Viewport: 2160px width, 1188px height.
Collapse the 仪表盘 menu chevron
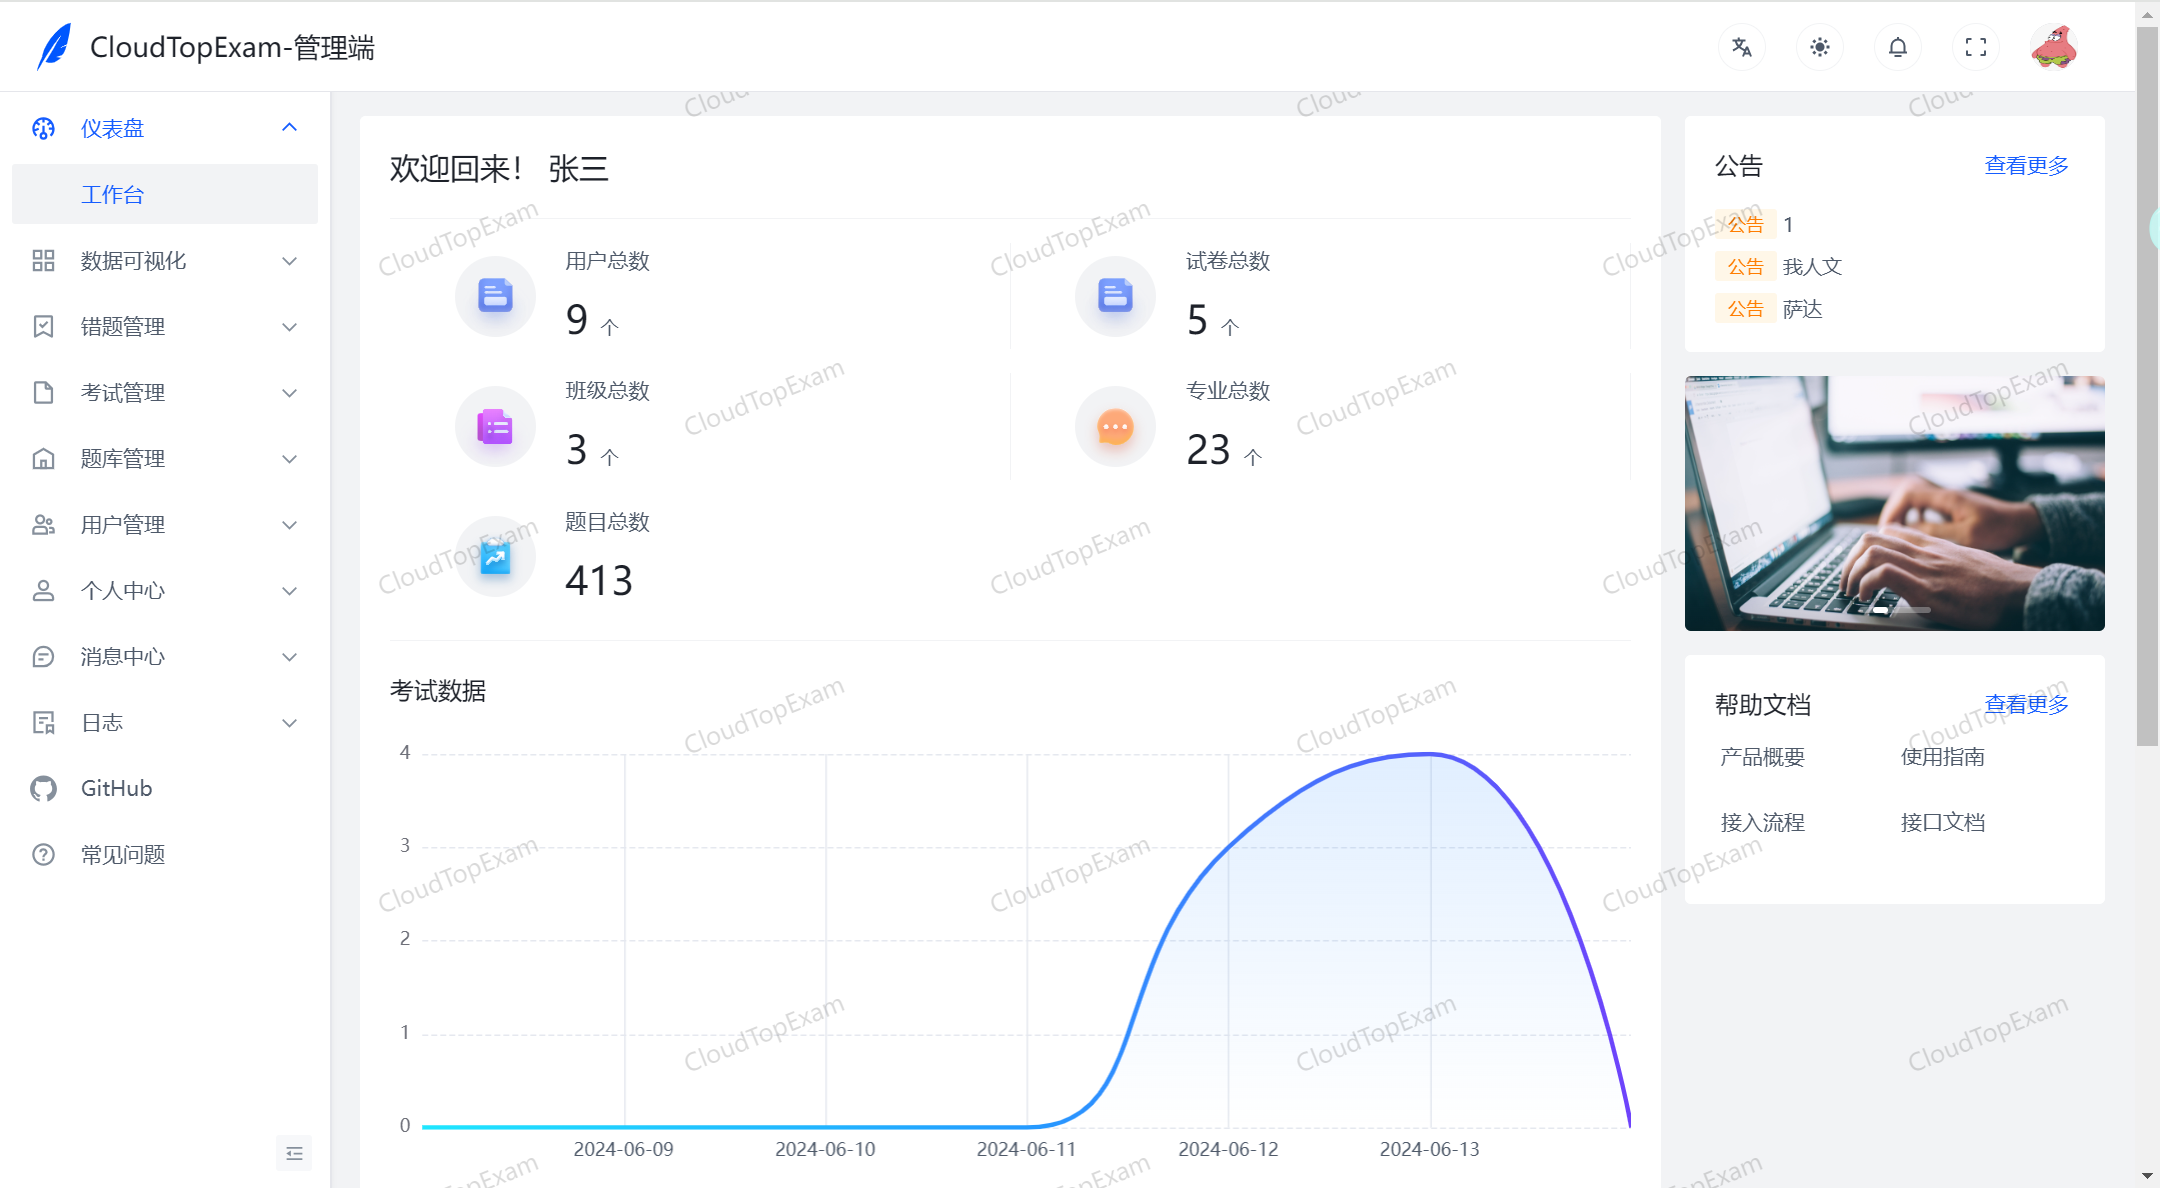tap(290, 127)
